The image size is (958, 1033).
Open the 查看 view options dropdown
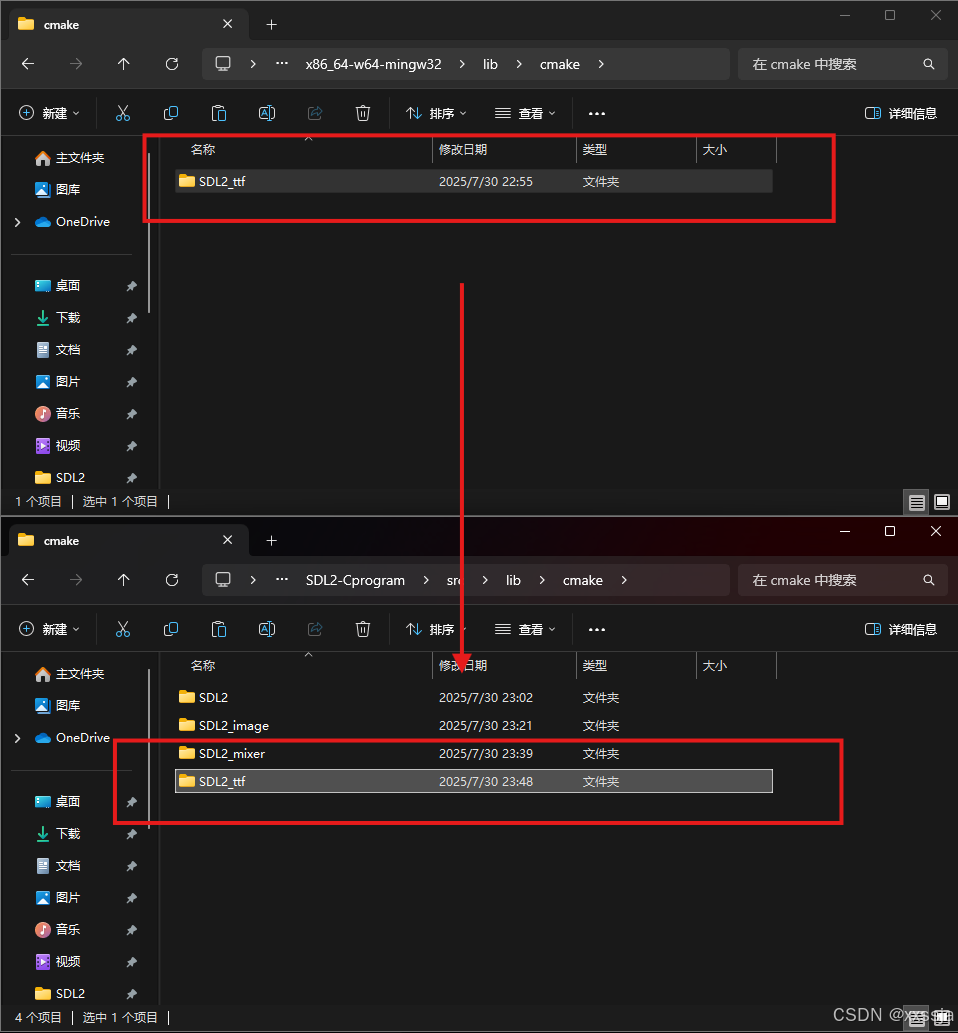click(x=525, y=112)
